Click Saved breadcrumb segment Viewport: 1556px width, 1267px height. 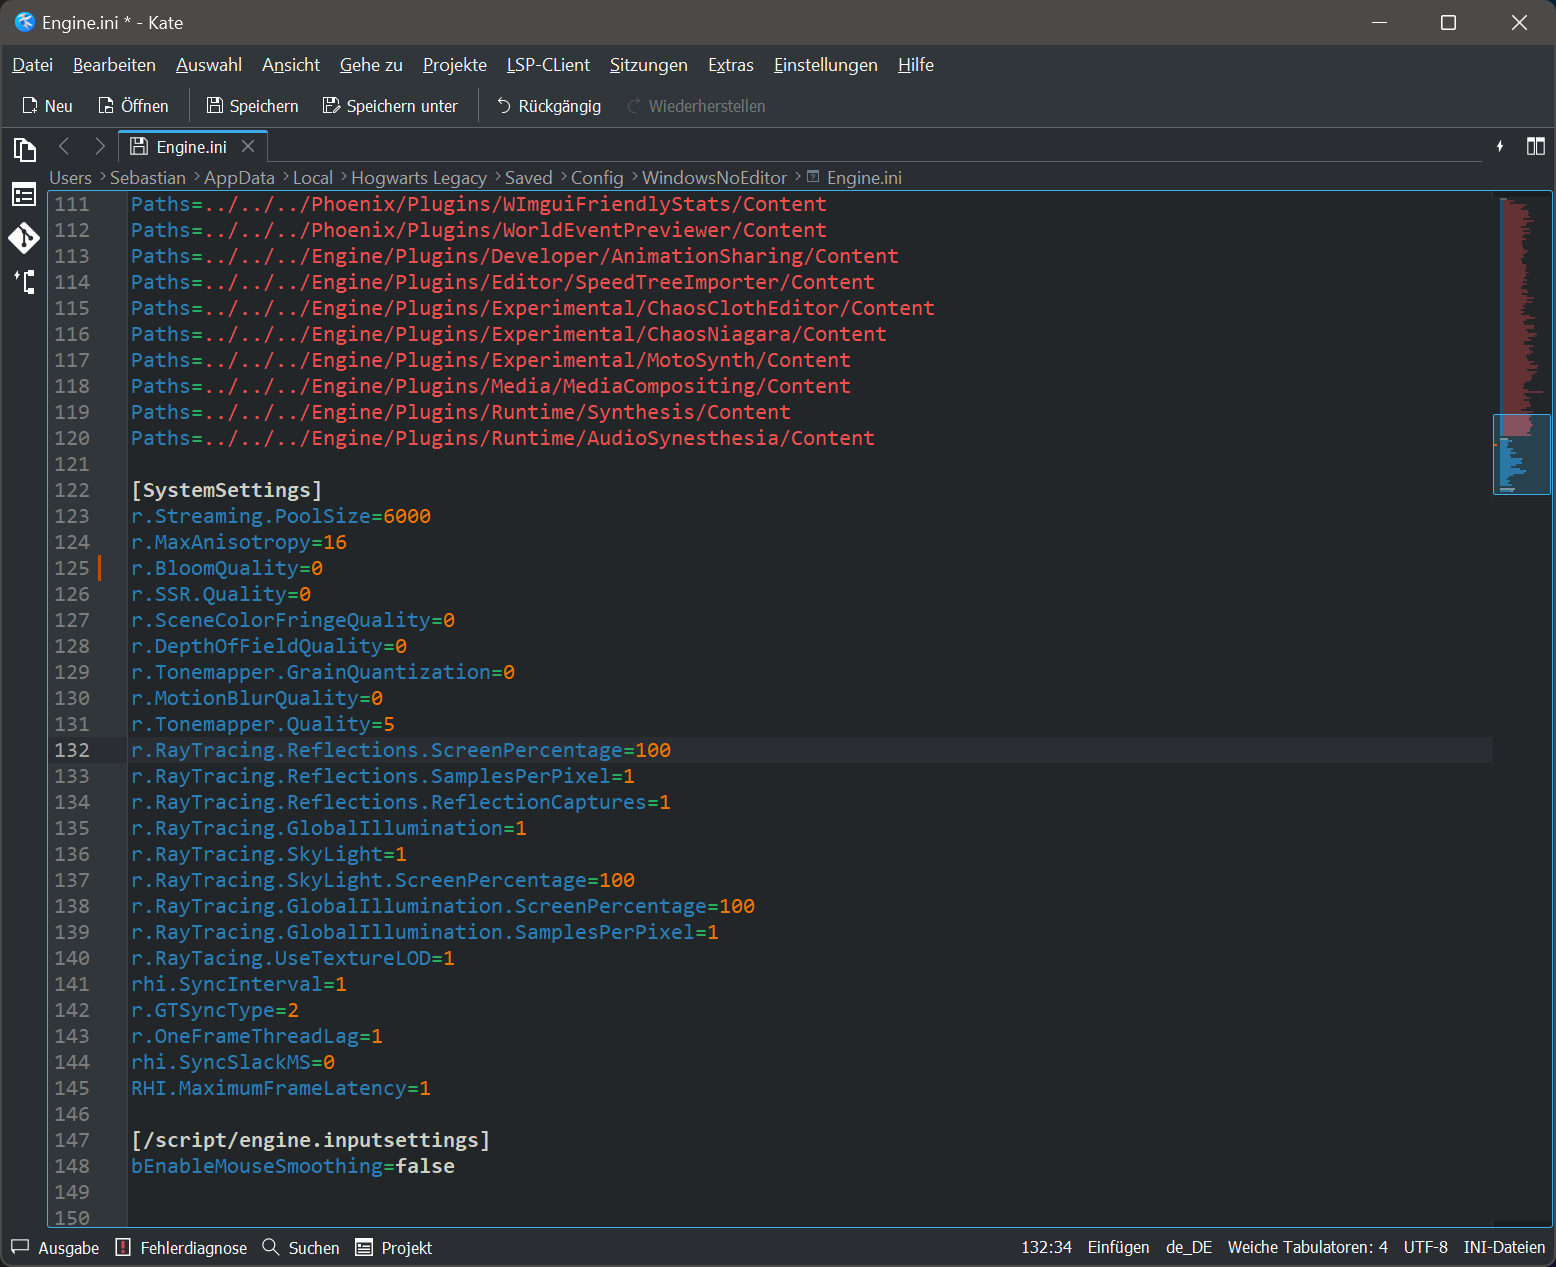[529, 178]
